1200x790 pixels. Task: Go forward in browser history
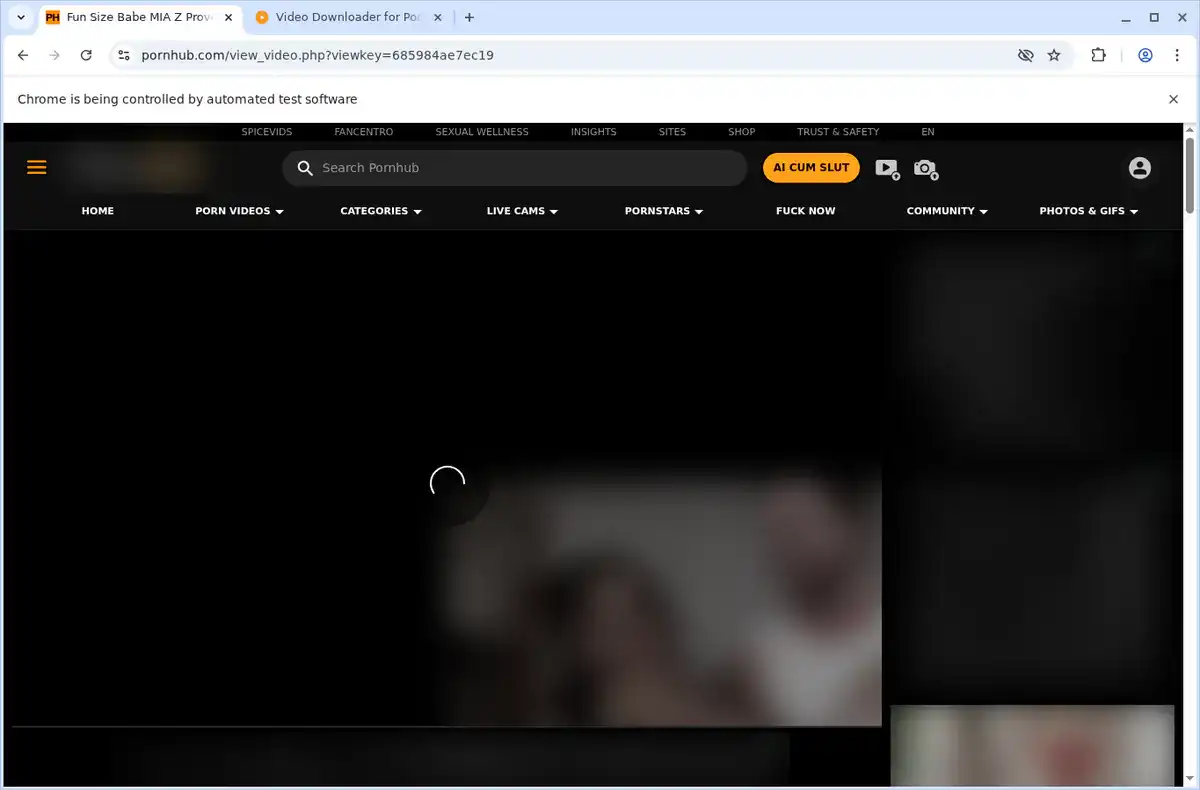pos(55,55)
